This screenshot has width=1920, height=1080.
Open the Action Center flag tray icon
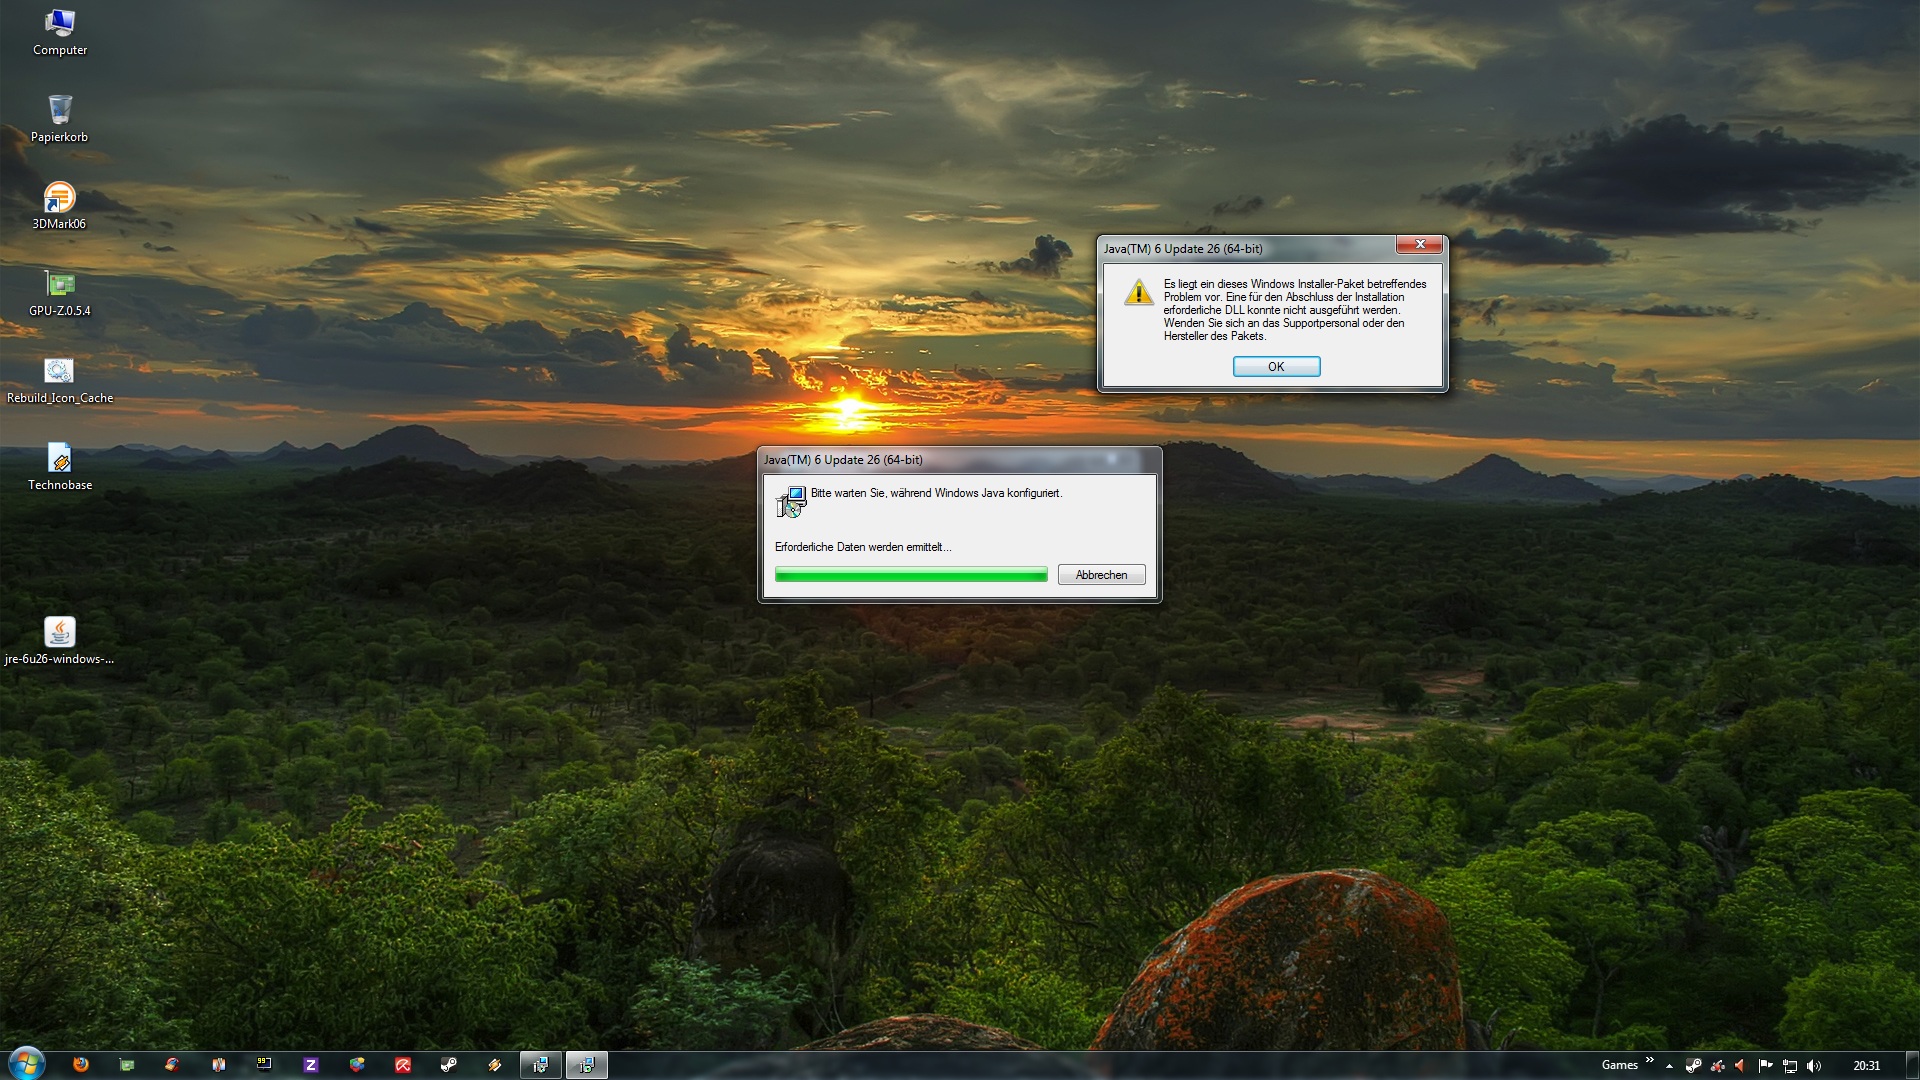click(1765, 1066)
